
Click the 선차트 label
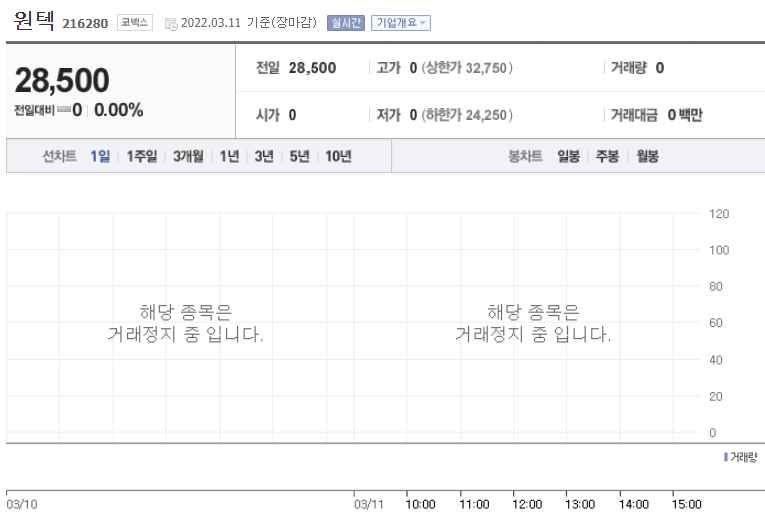tap(60, 156)
